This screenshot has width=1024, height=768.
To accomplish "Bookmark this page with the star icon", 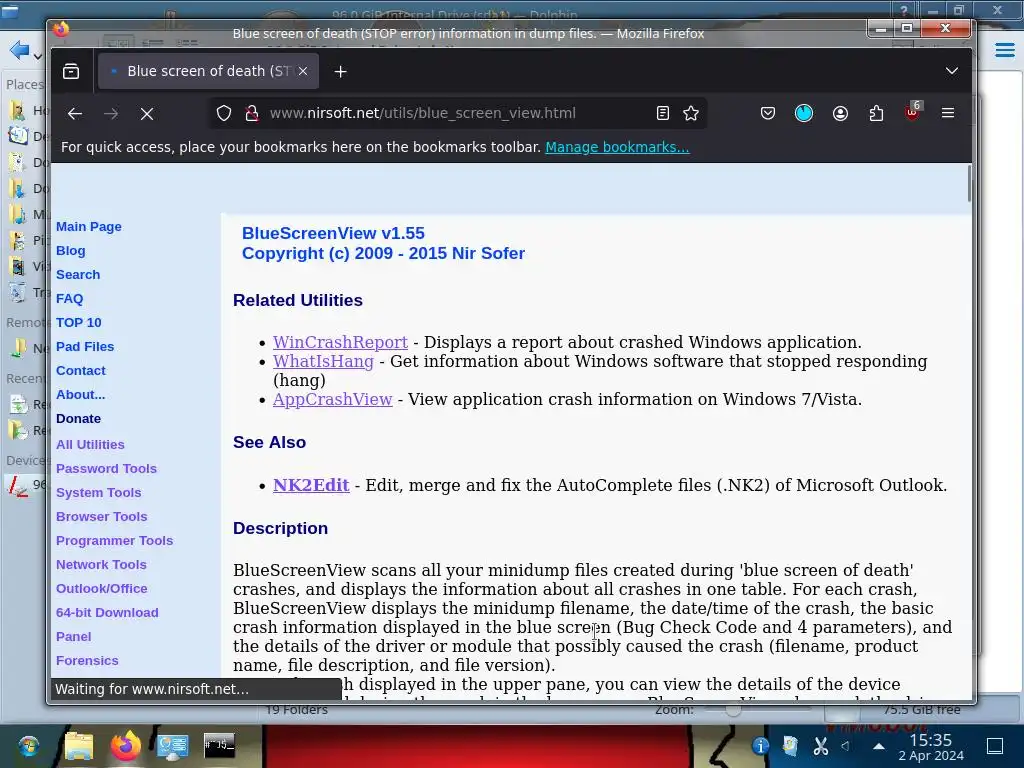I will point(691,114).
